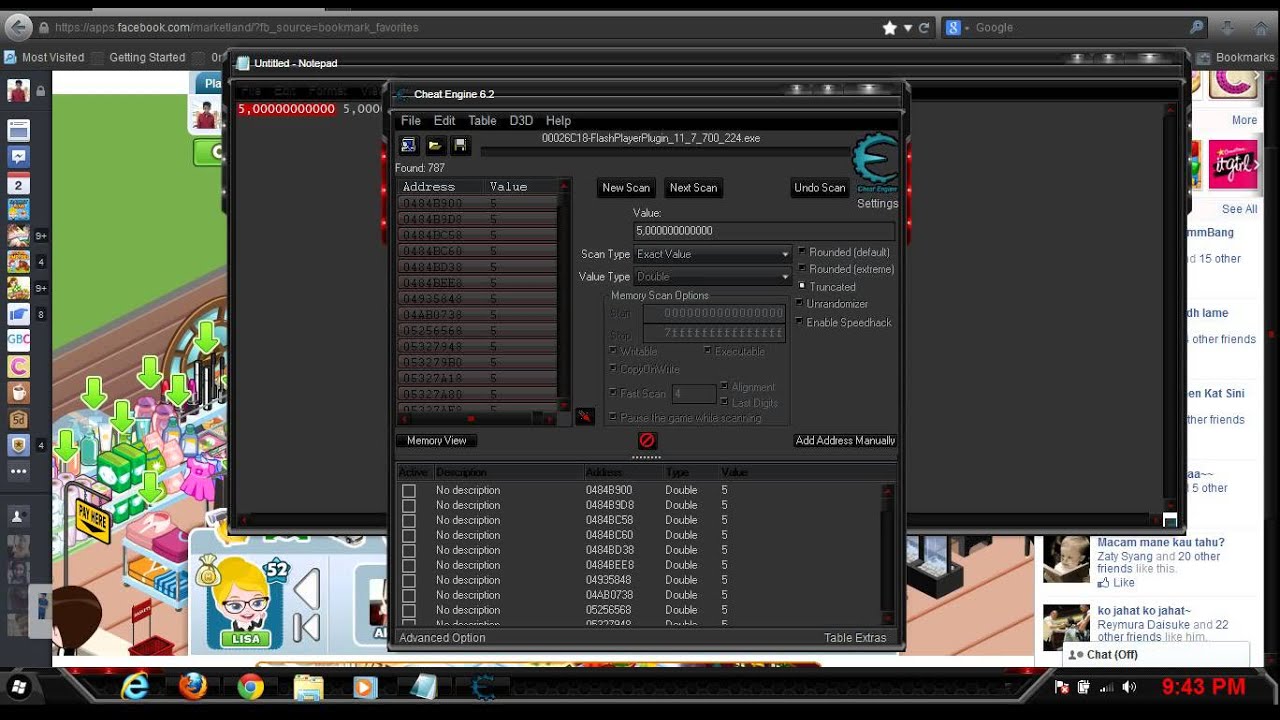Open the Table menu
1280x720 pixels.
coord(482,121)
